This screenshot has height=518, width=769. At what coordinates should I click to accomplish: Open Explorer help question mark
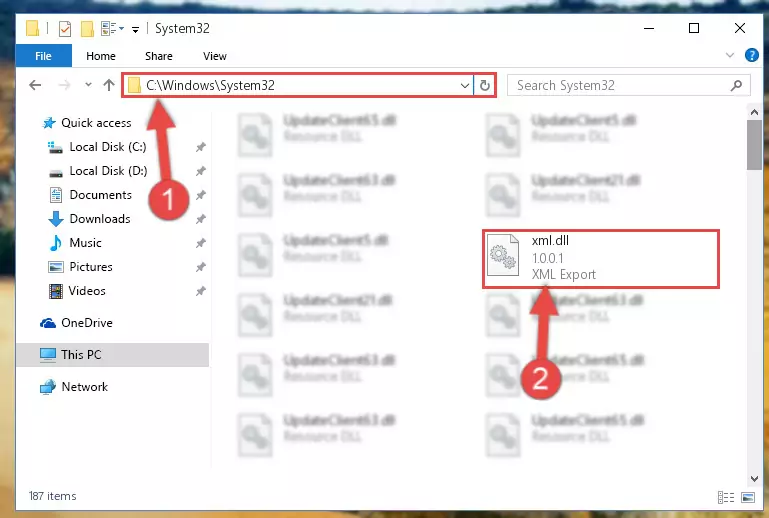pos(751,55)
